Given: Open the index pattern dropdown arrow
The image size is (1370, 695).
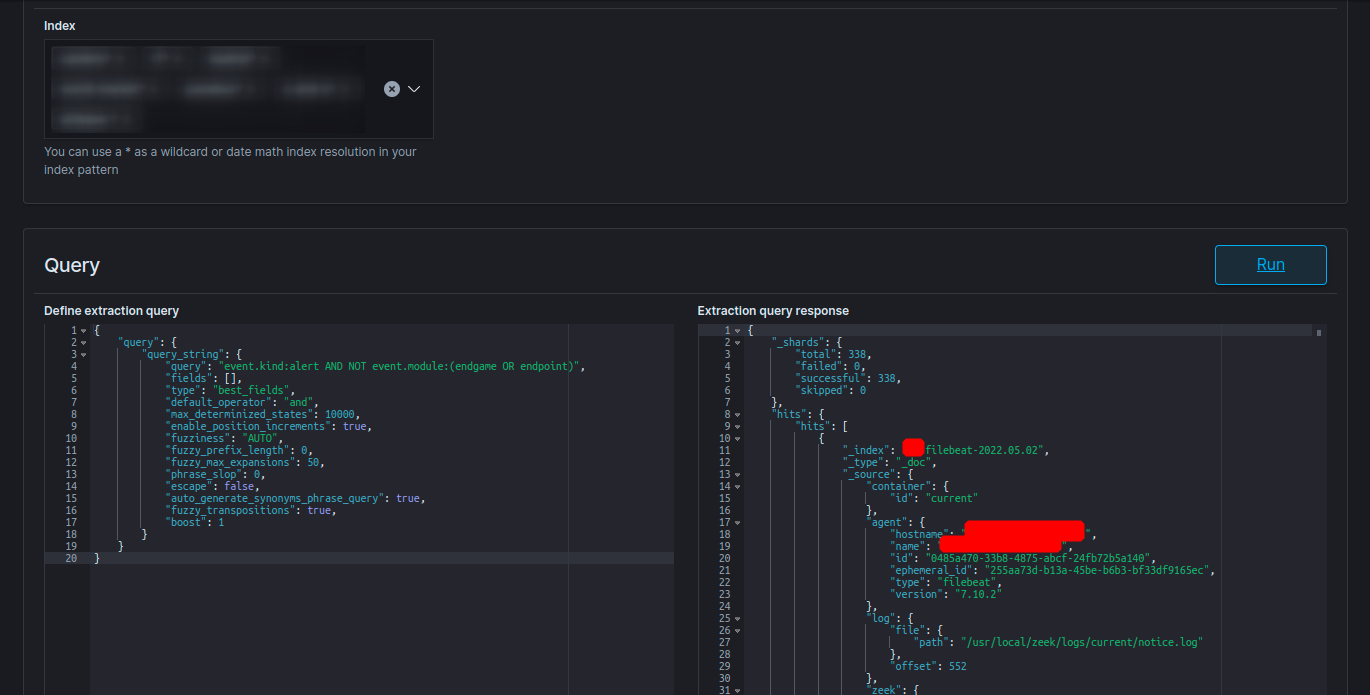Looking at the screenshot, I should tap(415, 88).
